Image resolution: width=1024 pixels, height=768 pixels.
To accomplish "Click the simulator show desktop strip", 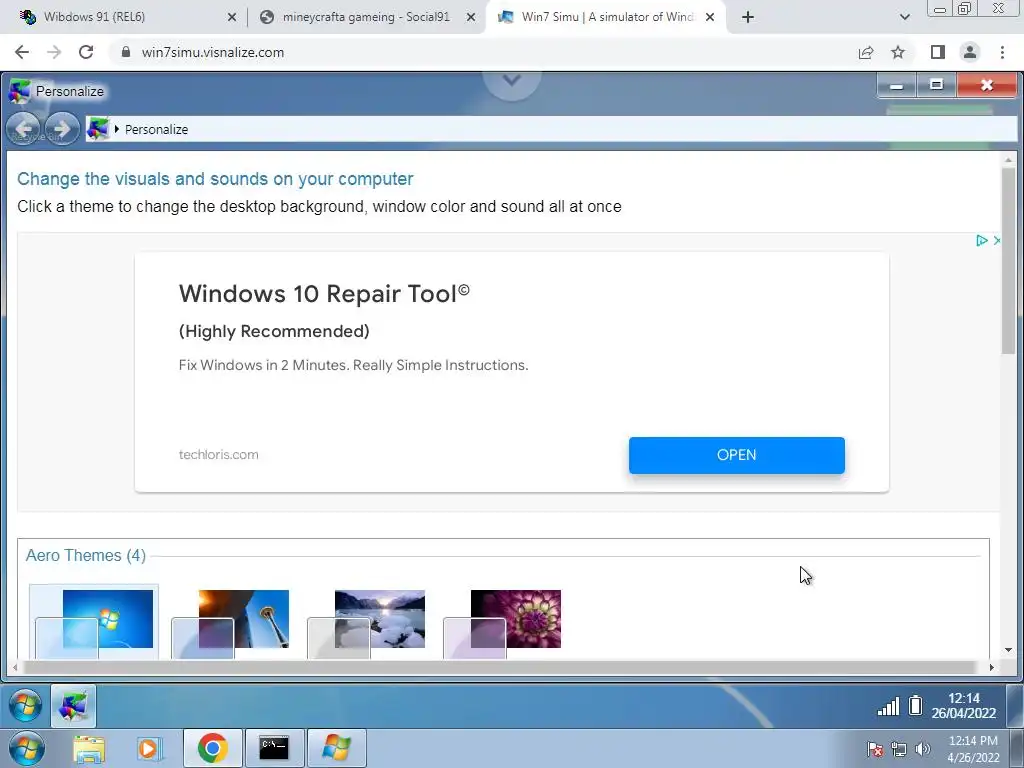I will (1015, 706).
